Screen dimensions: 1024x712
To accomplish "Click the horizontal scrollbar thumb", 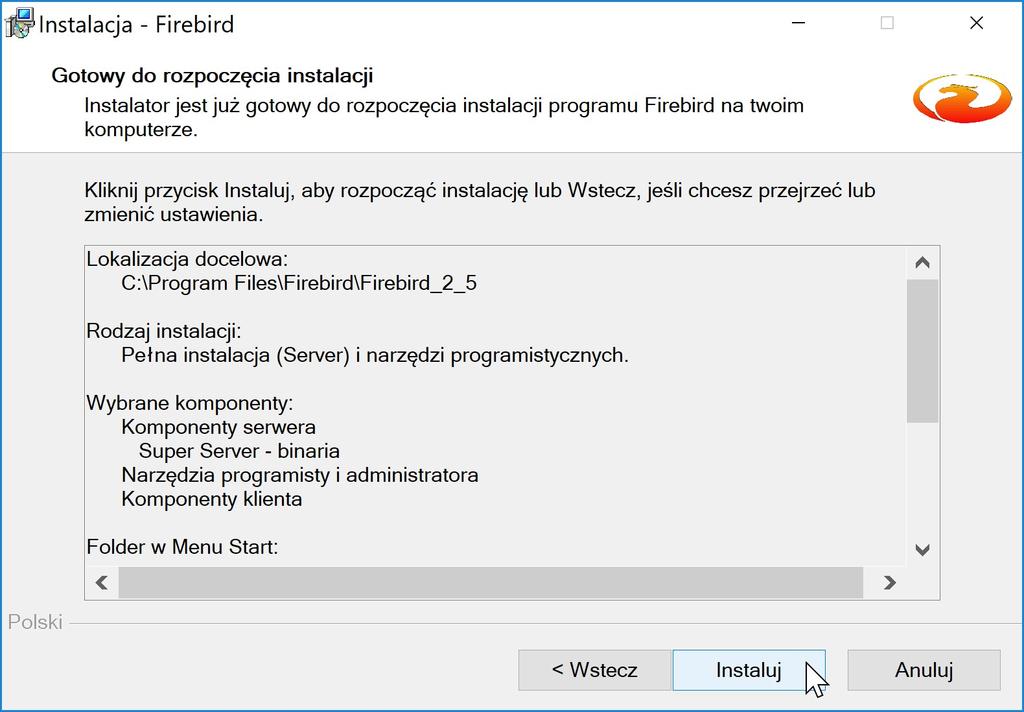I will [490, 582].
